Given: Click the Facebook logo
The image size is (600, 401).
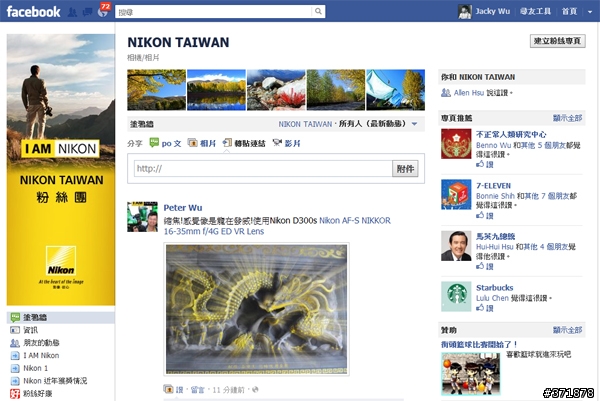Looking at the screenshot, I should 33,12.
